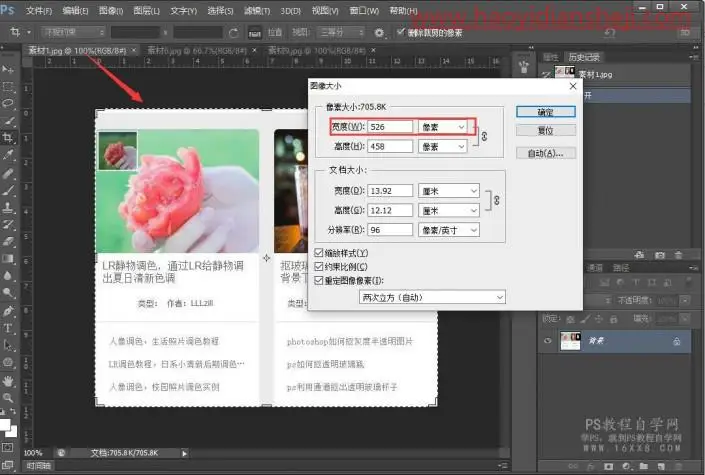Click 分辨率(R) input field 96
This screenshot has width=705, height=475.
tap(390, 230)
